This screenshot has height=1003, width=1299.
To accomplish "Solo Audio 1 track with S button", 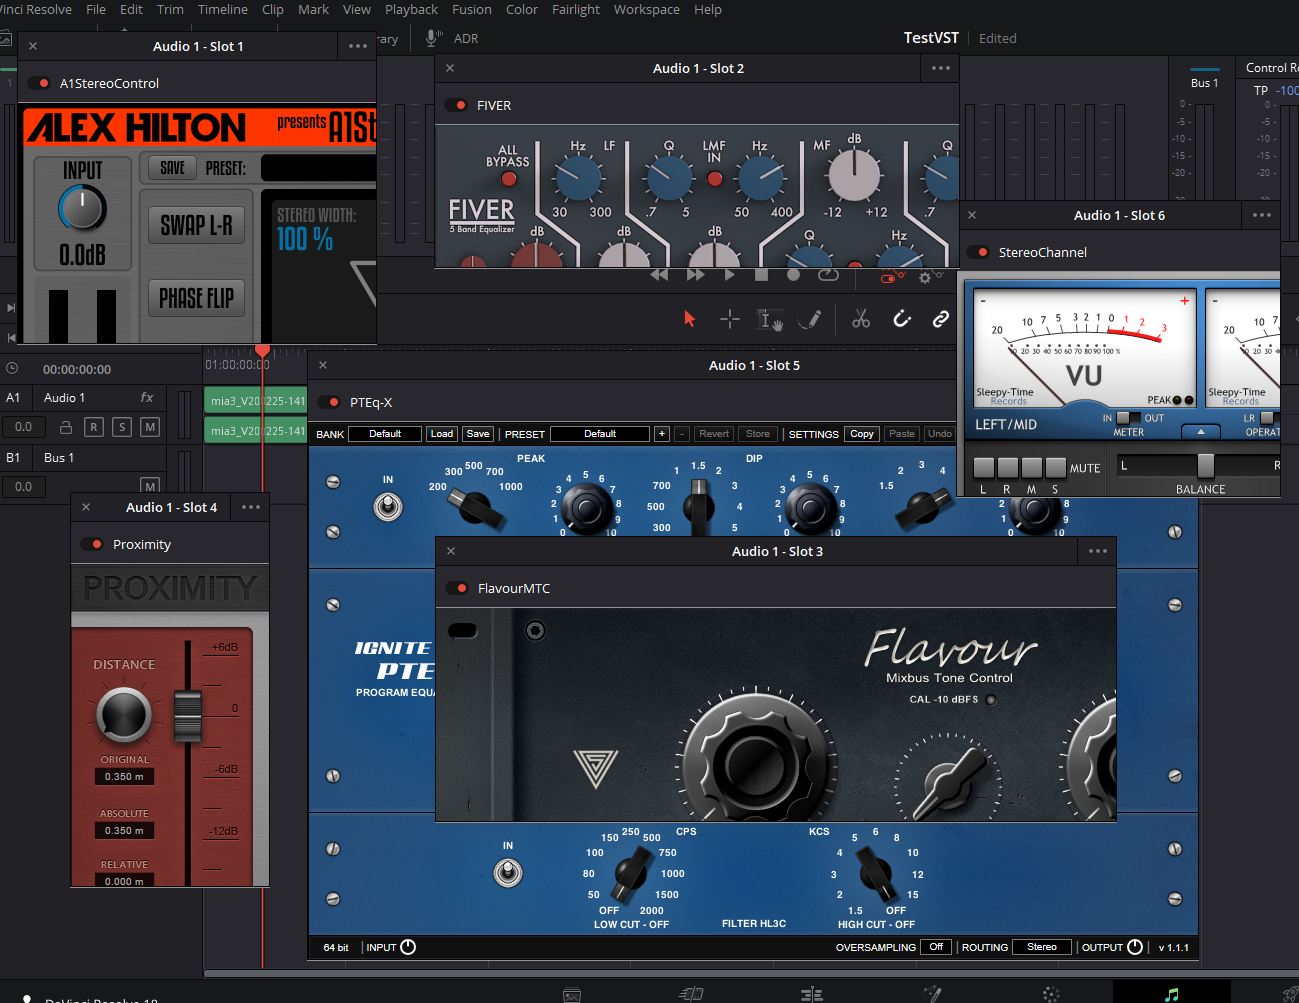I will [x=122, y=427].
